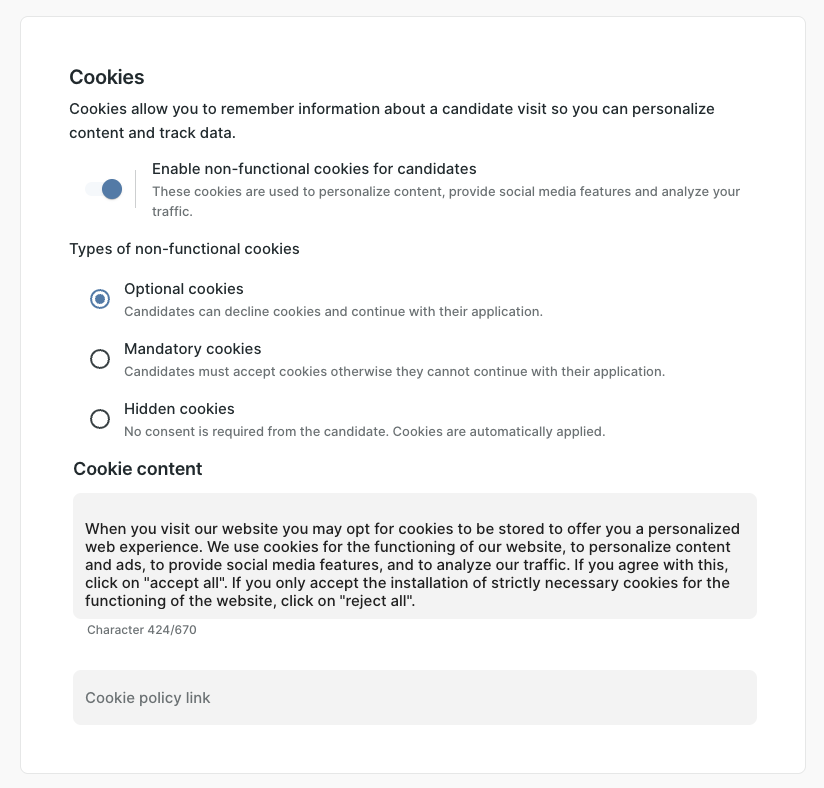824x788 pixels.
Task: Click 'No consent is required' description
Action: click(364, 432)
